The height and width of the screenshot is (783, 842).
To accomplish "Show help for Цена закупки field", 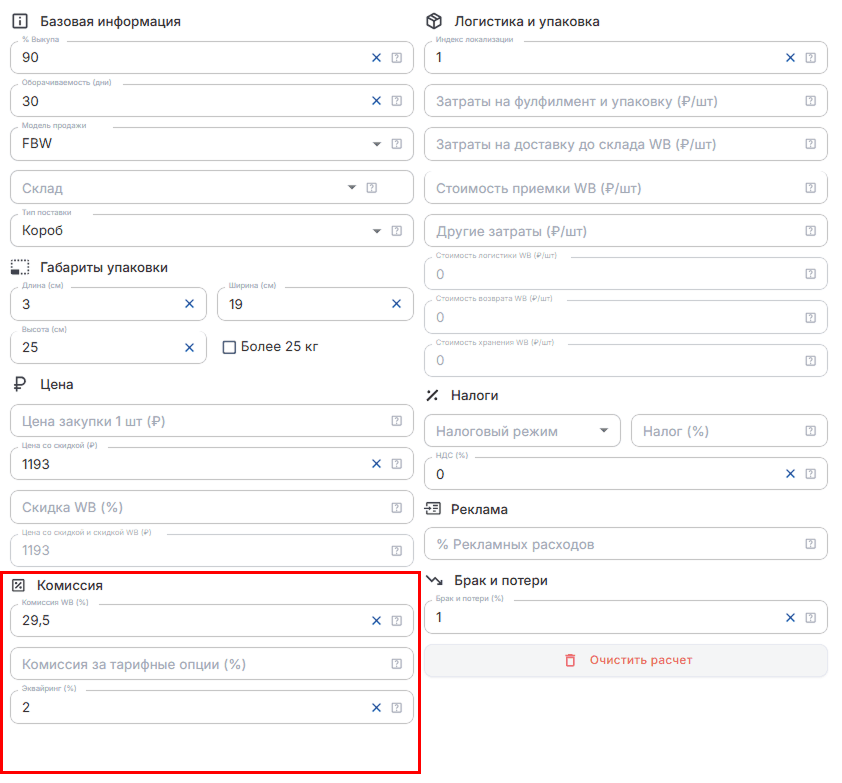I will pos(396,421).
